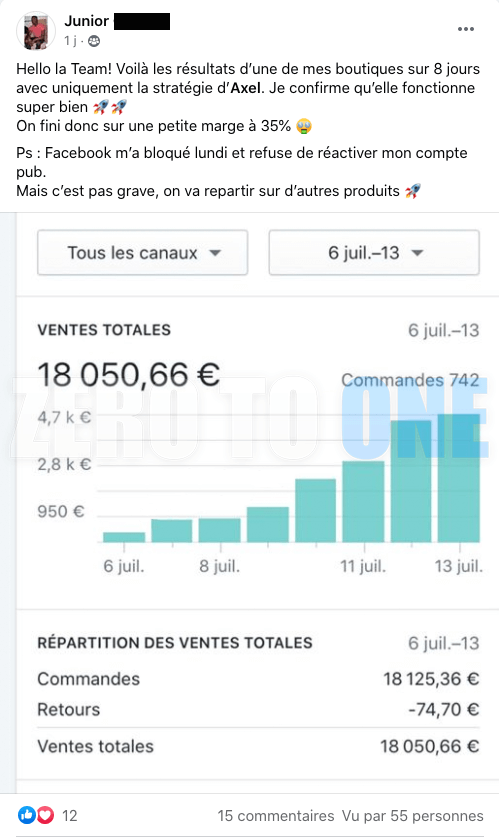The image size is (499, 838).
Task: Click the Vu par 55 personnes text
Action: [x=412, y=816]
